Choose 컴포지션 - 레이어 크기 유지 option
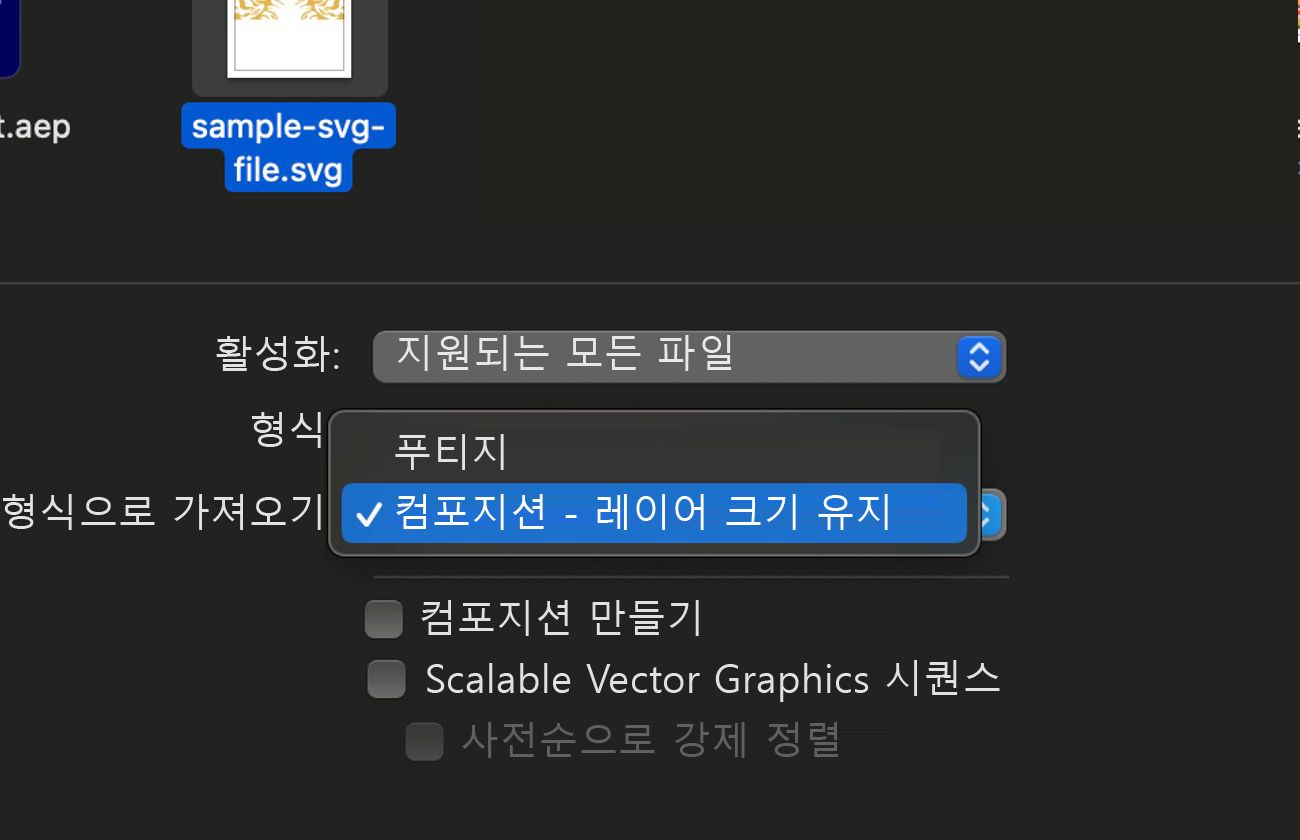The height and width of the screenshot is (840, 1300). [650, 515]
